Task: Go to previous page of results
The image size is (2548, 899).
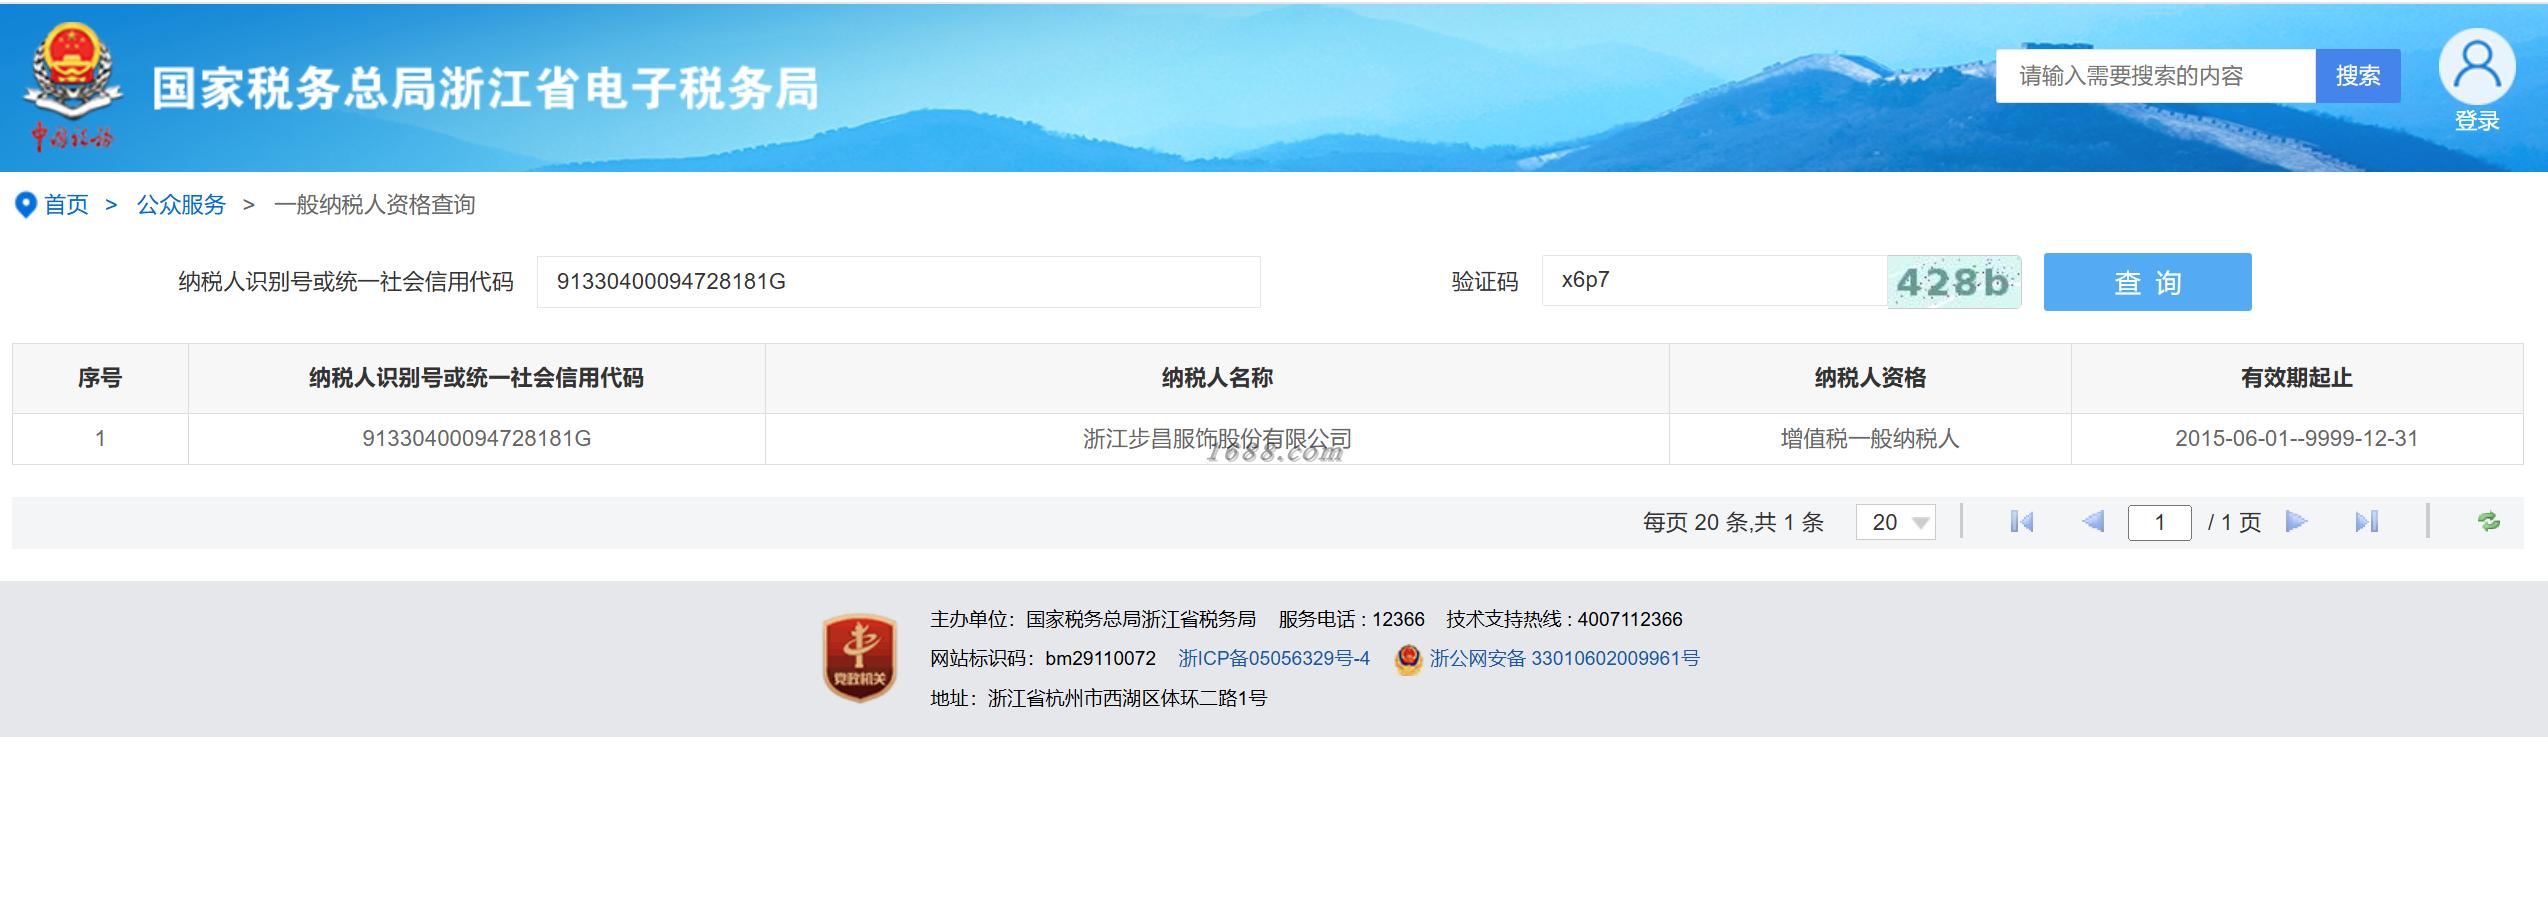Action: point(2092,522)
